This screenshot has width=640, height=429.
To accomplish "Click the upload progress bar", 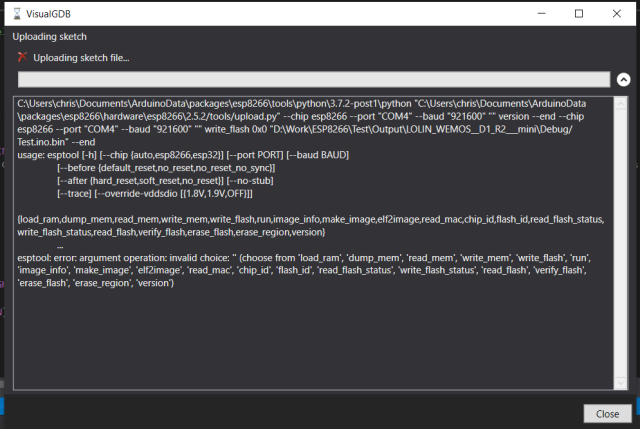I will point(314,79).
